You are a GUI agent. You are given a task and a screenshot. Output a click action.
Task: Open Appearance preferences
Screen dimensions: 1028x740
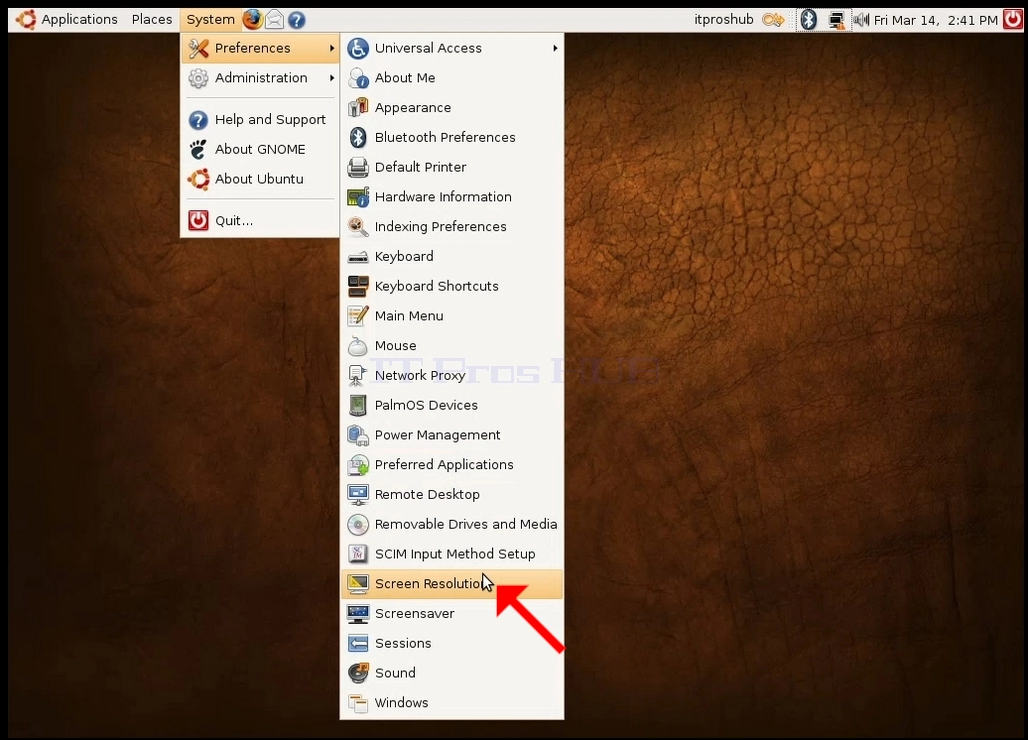point(452,107)
